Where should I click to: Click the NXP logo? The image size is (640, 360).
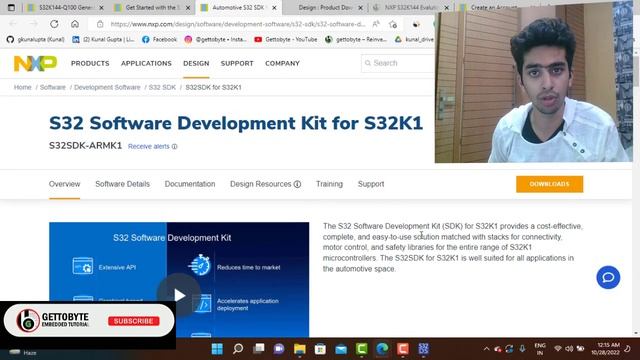36,63
